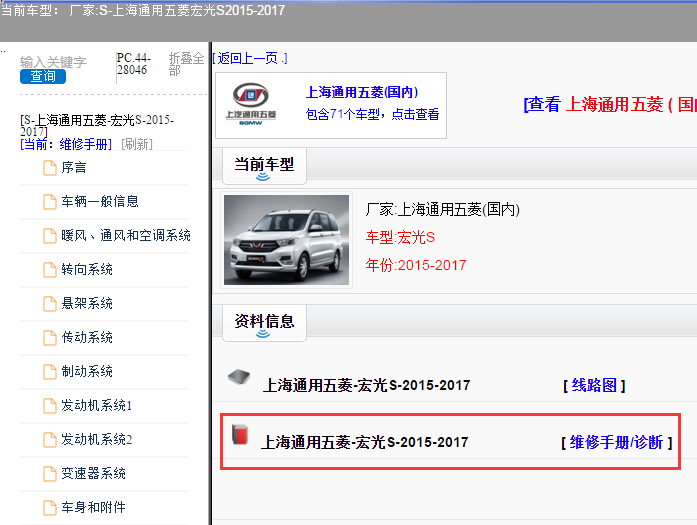
Task: Click the page icon for 传动系统
Action: tap(49, 338)
